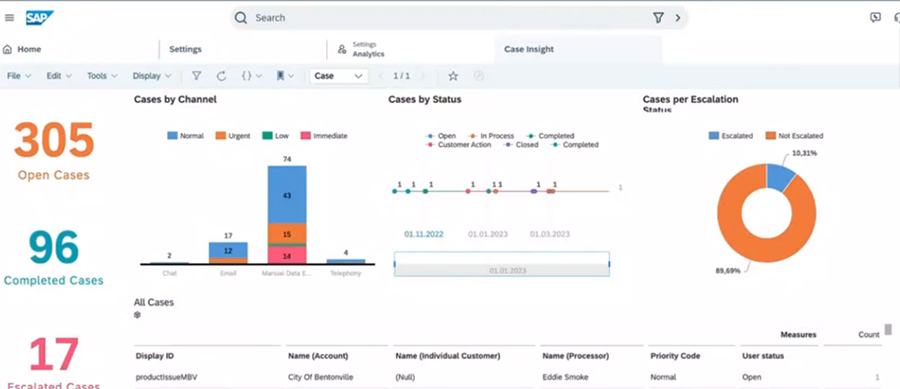The height and width of the screenshot is (389, 900).
Task: Select the blue bar segment labeled 43
Action: pyautogui.click(x=287, y=195)
